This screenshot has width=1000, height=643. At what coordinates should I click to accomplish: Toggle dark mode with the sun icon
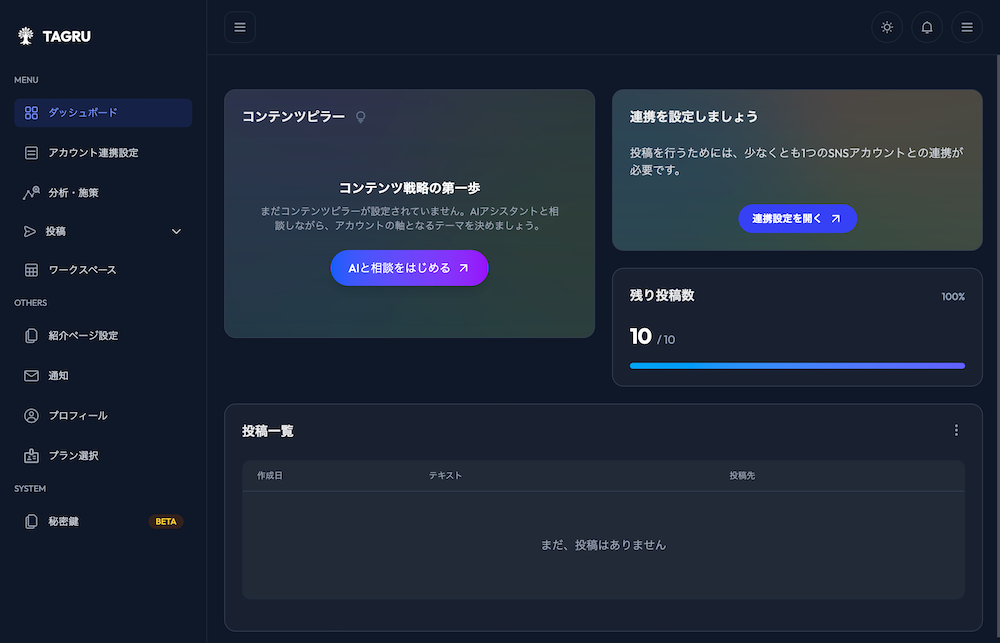pyautogui.click(x=887, y=27)
